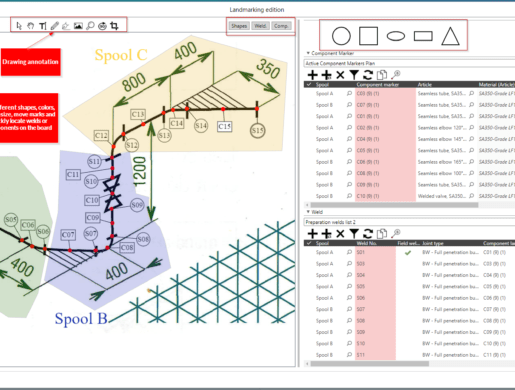Switch to the Shapes tab
Image resolution: width=515 pixels, height=390 pixels.
point(239,26)
